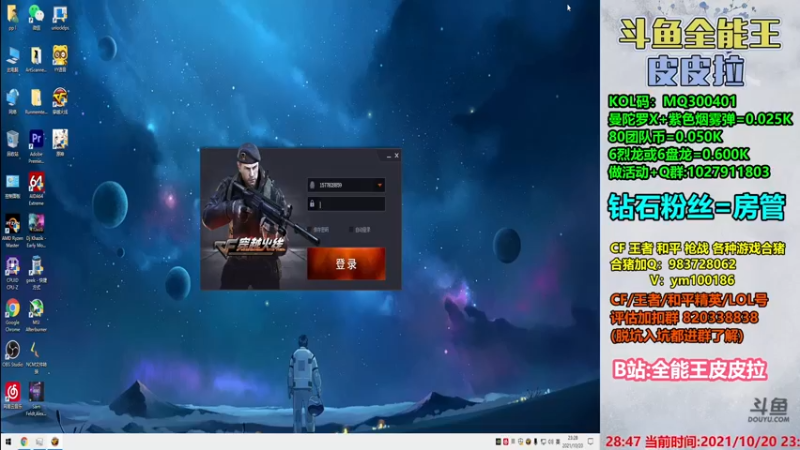The height and width of the screenshot is (450, 800).
Task: Click the taskbar clock
Action: click(x=572, y=442)
